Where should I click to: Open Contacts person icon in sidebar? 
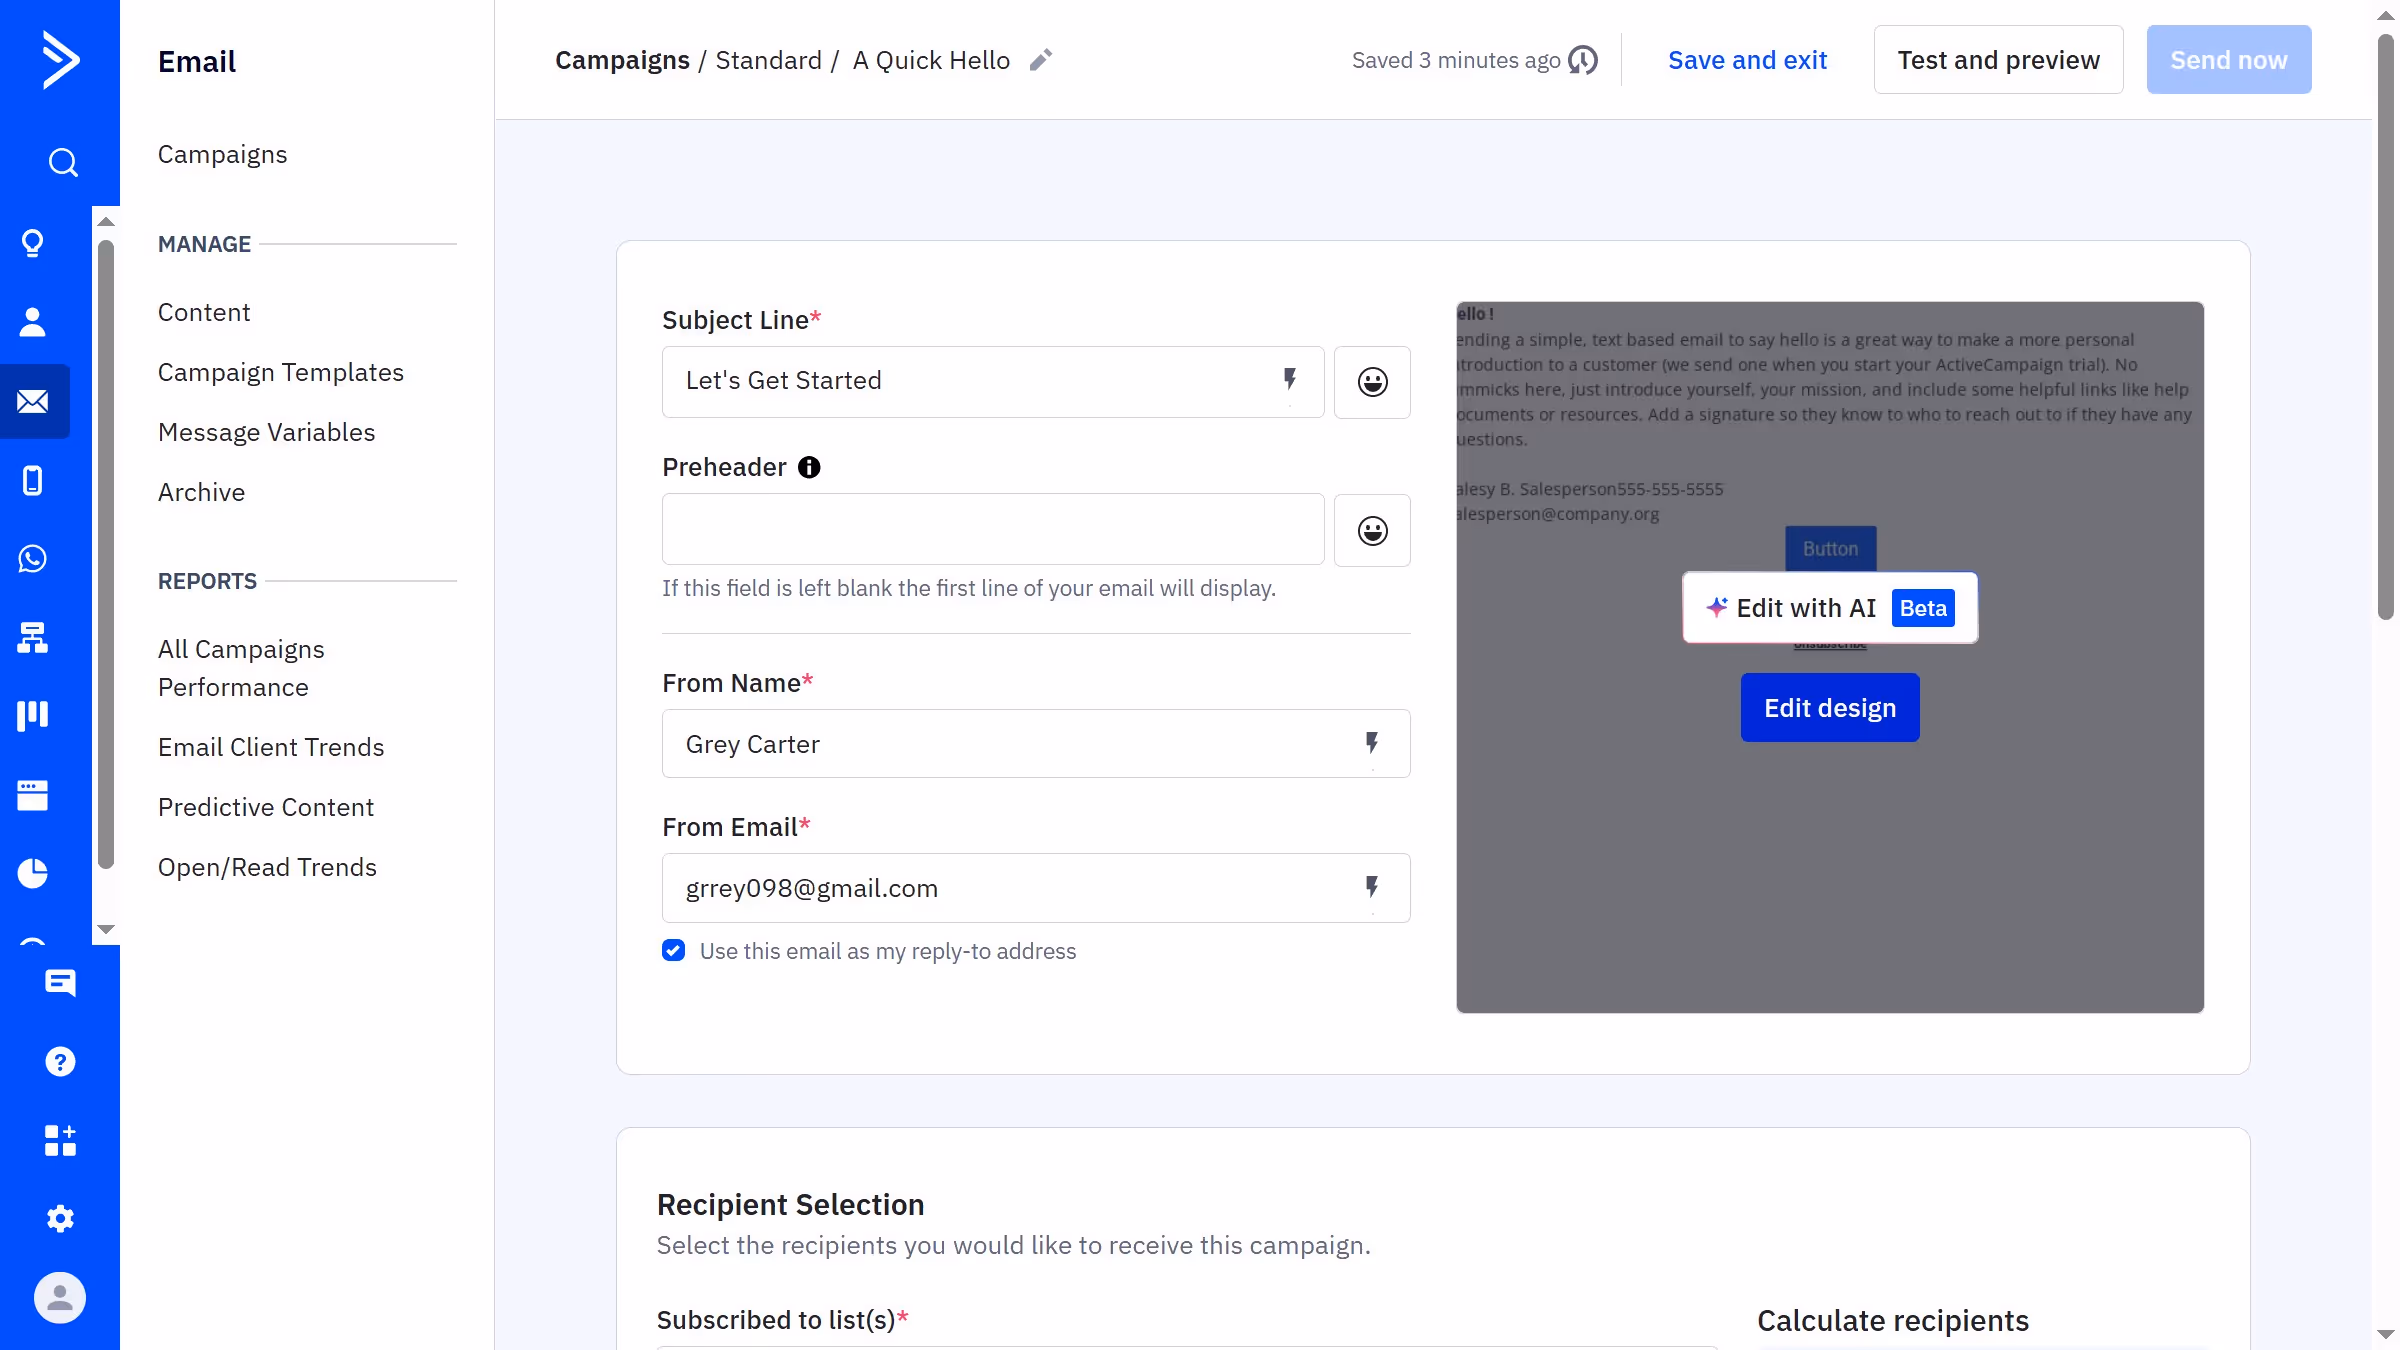pos(33,322)
